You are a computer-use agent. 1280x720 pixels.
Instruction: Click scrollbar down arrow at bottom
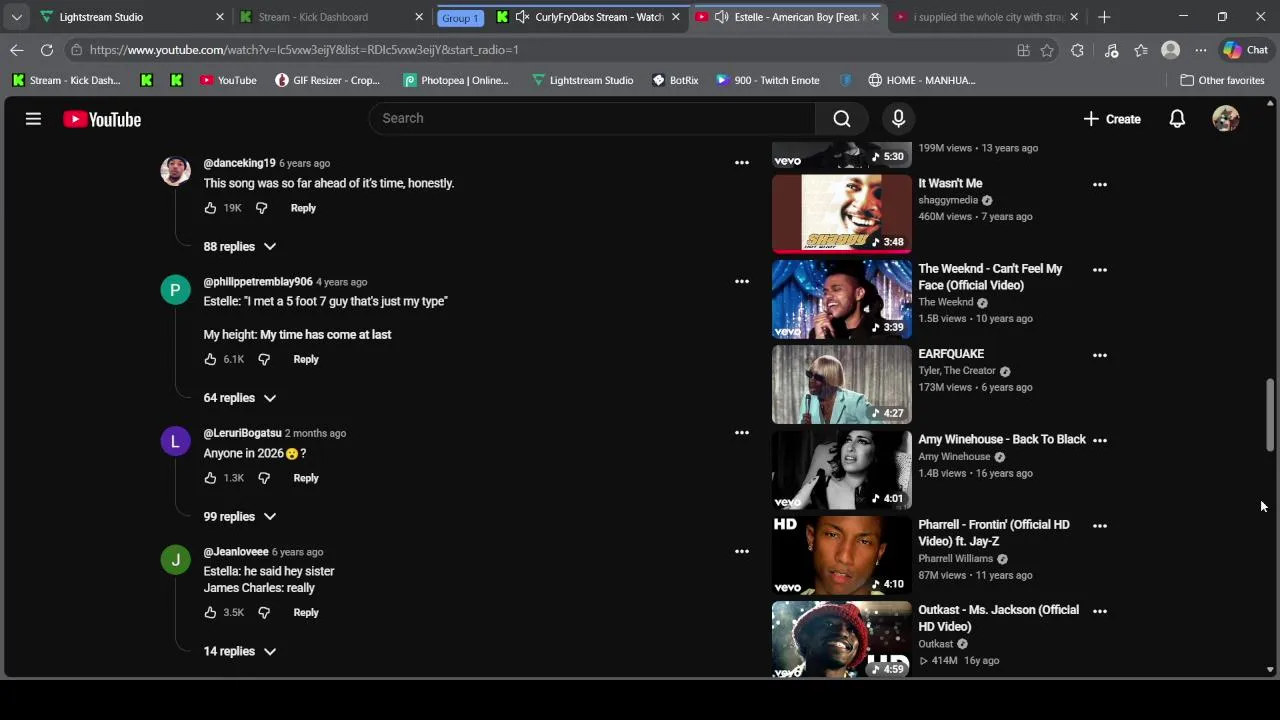(1271, 670)
